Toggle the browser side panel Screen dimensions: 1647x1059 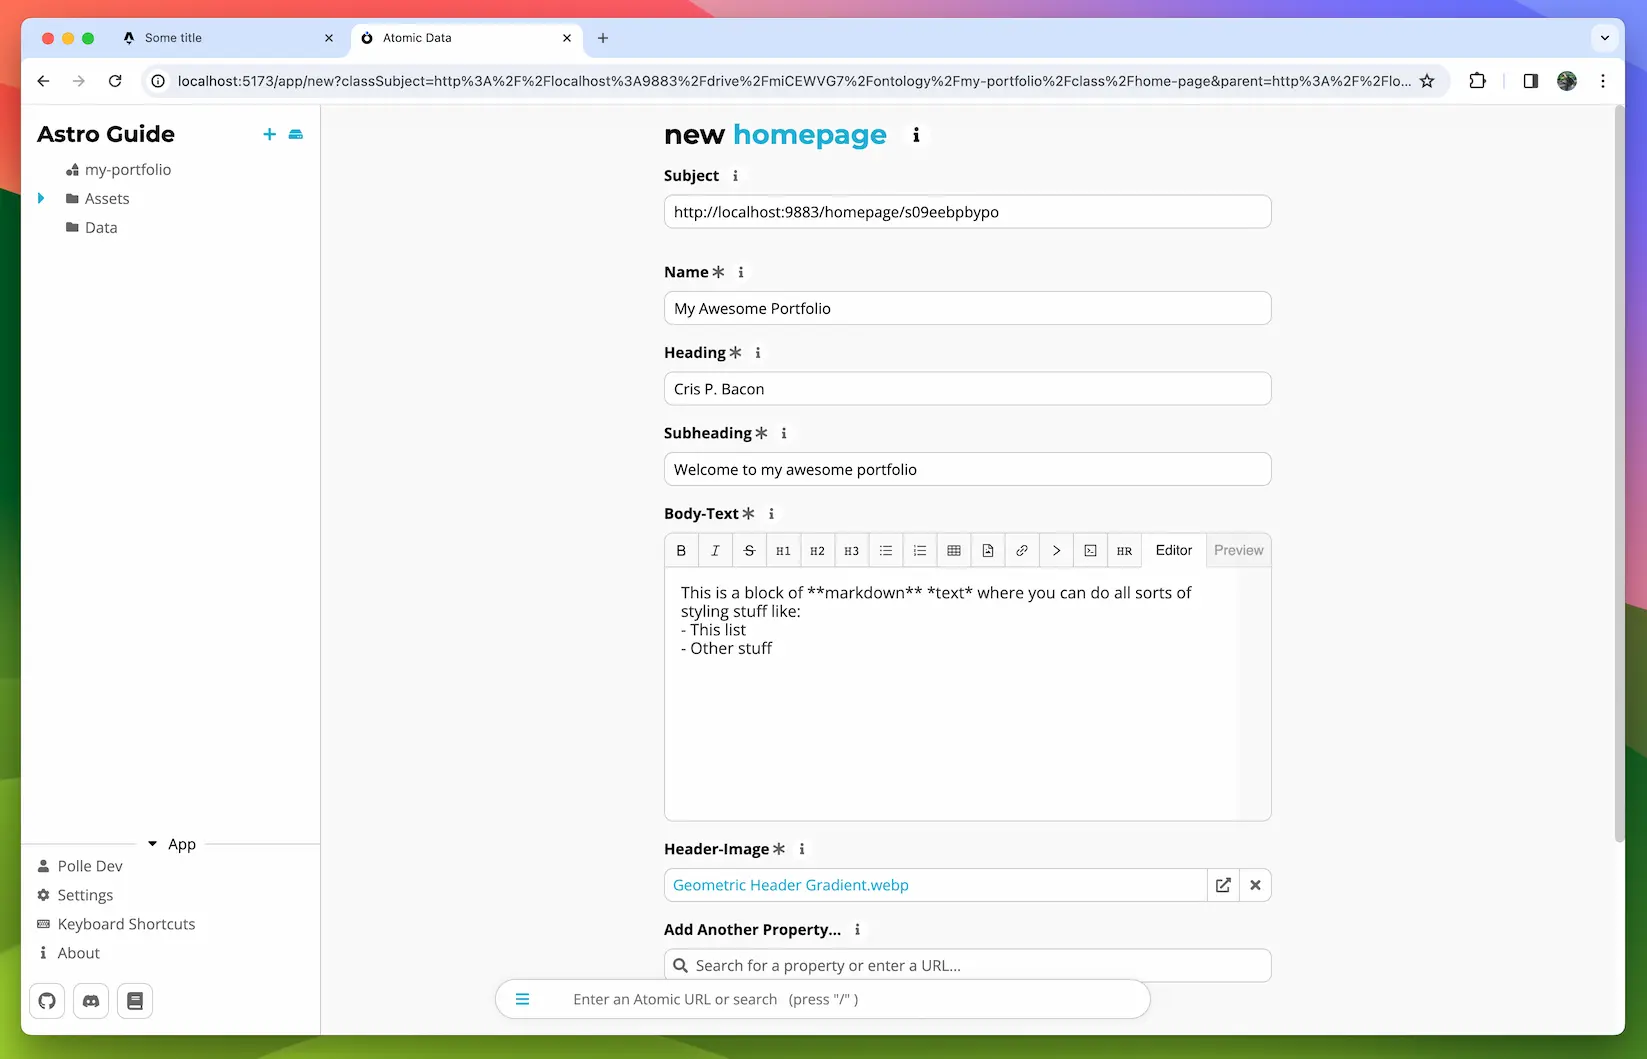(x=1530, y=81)
